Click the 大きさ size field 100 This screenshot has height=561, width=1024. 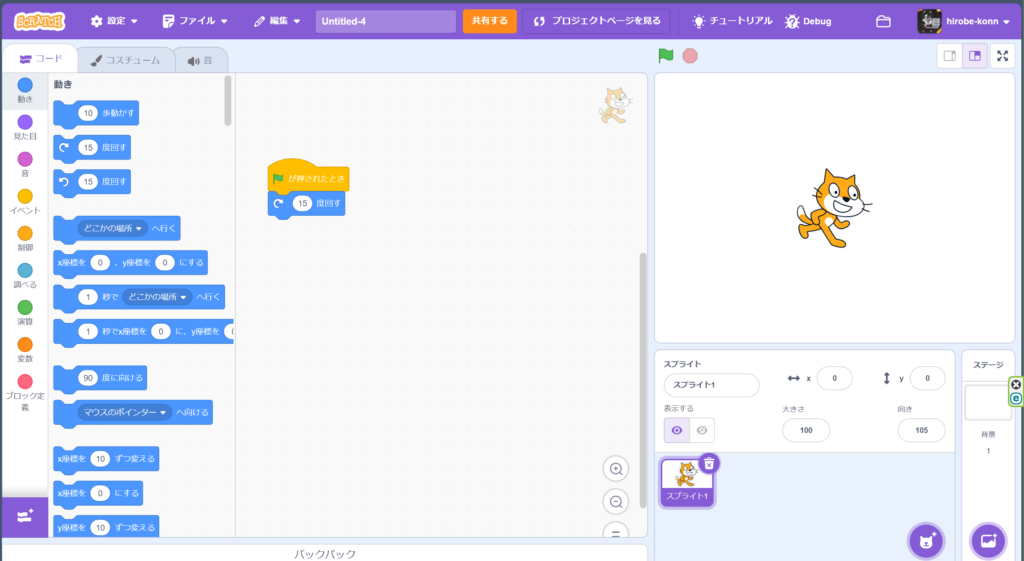point(806,430)
